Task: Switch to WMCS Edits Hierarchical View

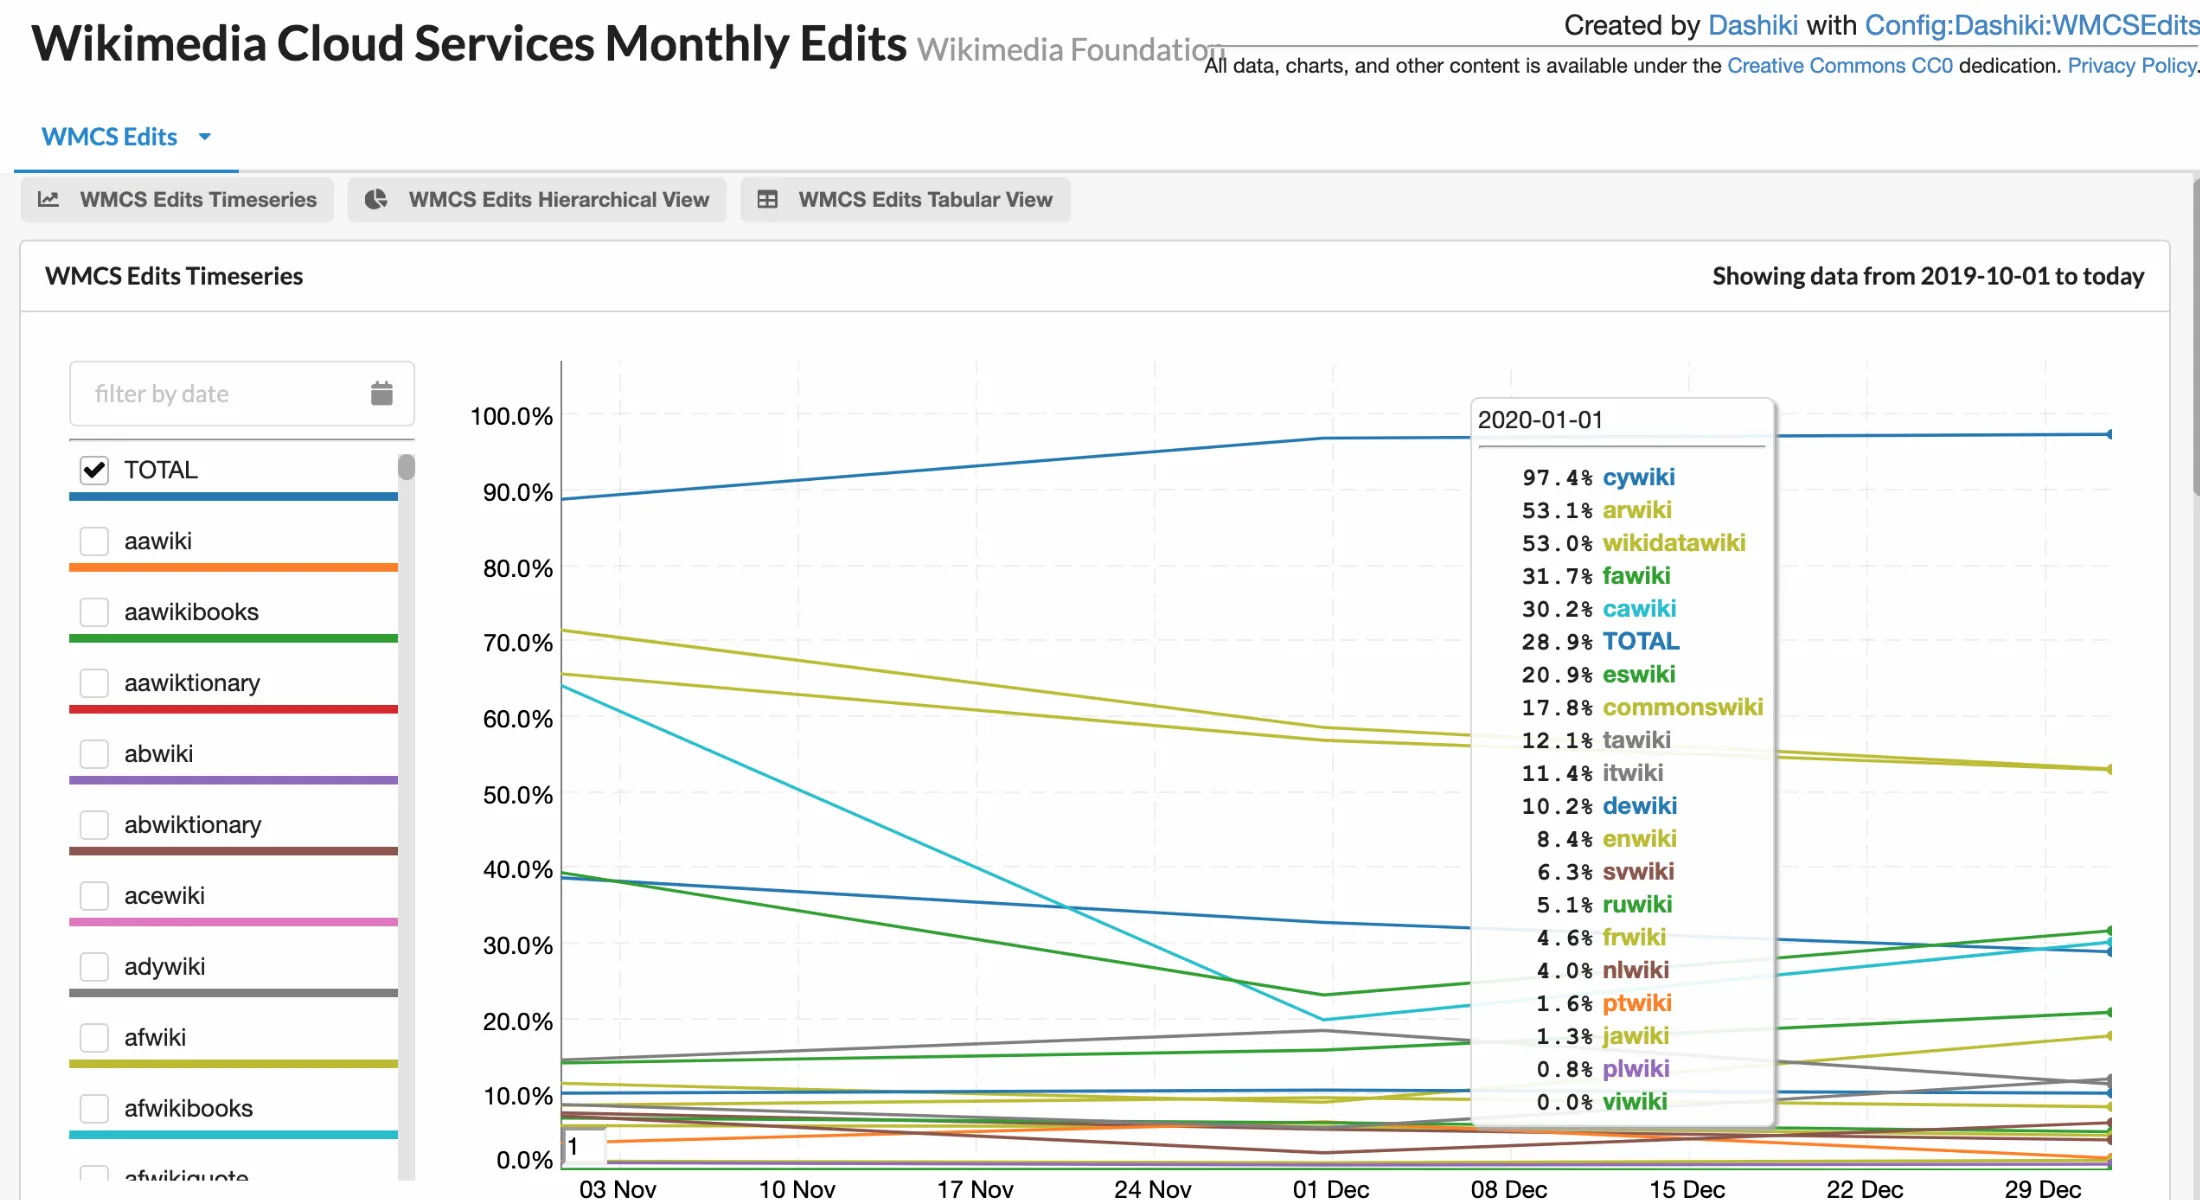Action: (x=537, y=200)
